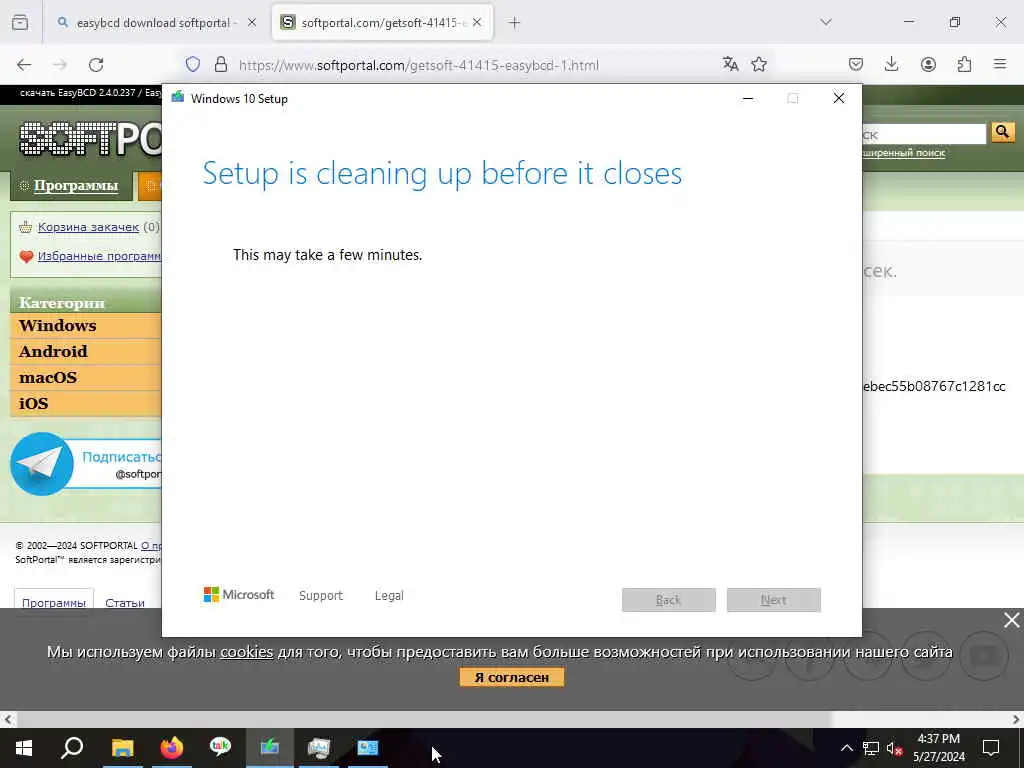Open the Talk chat app on taskbar
Screen dimensions: 1024x768
pyautogui.click(x=220, y=746)
